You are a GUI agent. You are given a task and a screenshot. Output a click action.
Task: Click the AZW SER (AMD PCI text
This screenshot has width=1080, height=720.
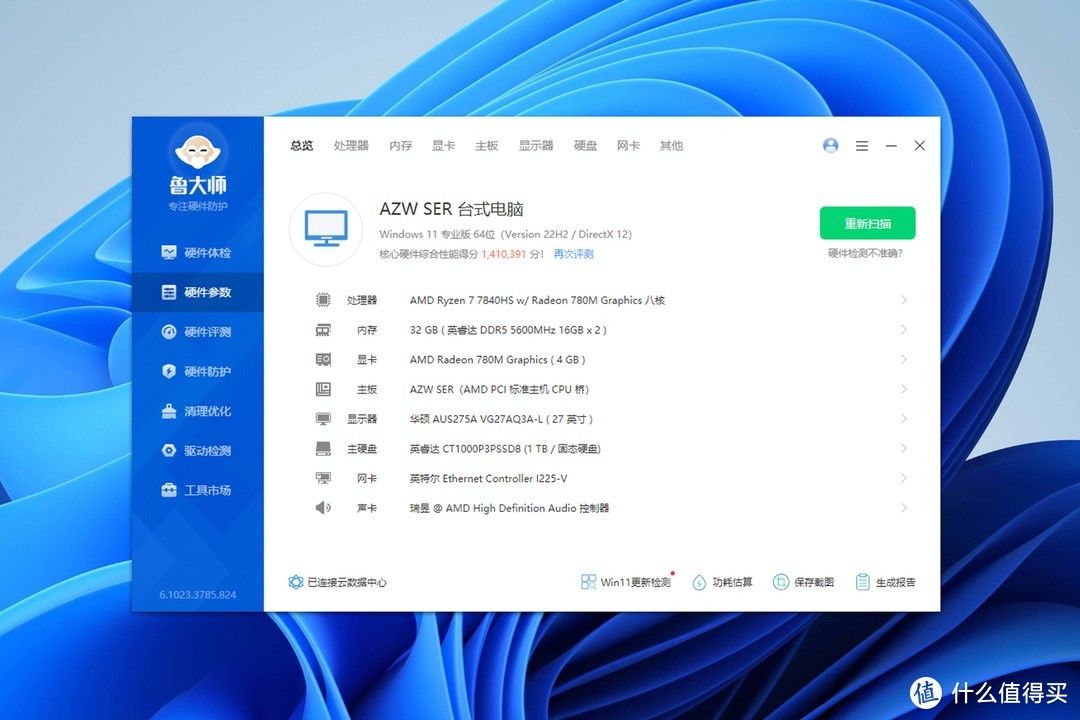[499, 389]
